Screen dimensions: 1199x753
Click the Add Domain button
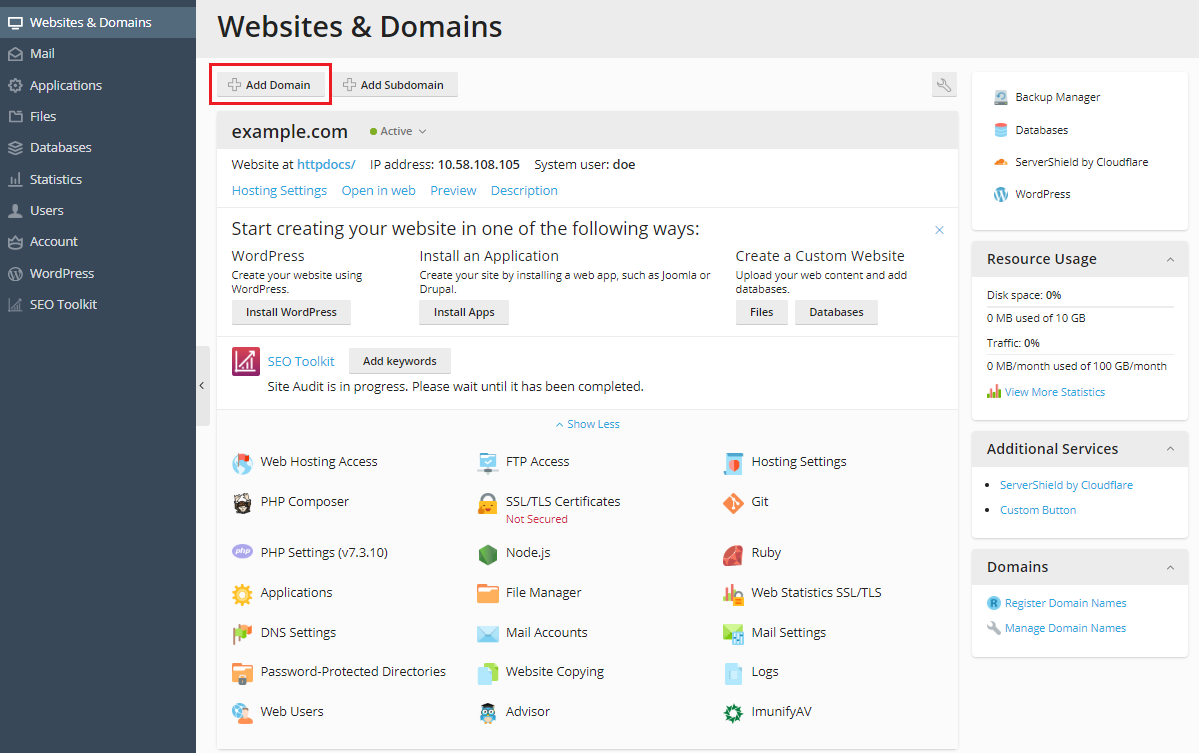click(269, 85)
